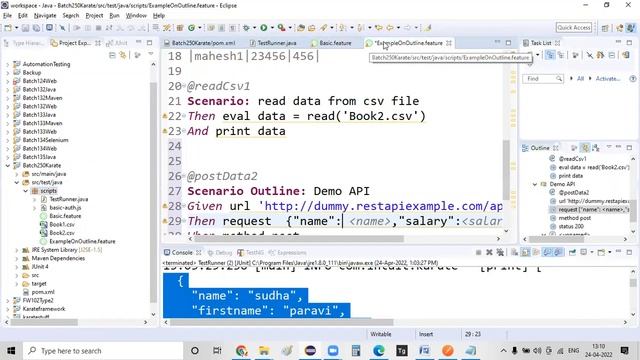This screenshot has height=360, width=640.
Task: Click the Save All toolbar icon
Action: (36, 28)
